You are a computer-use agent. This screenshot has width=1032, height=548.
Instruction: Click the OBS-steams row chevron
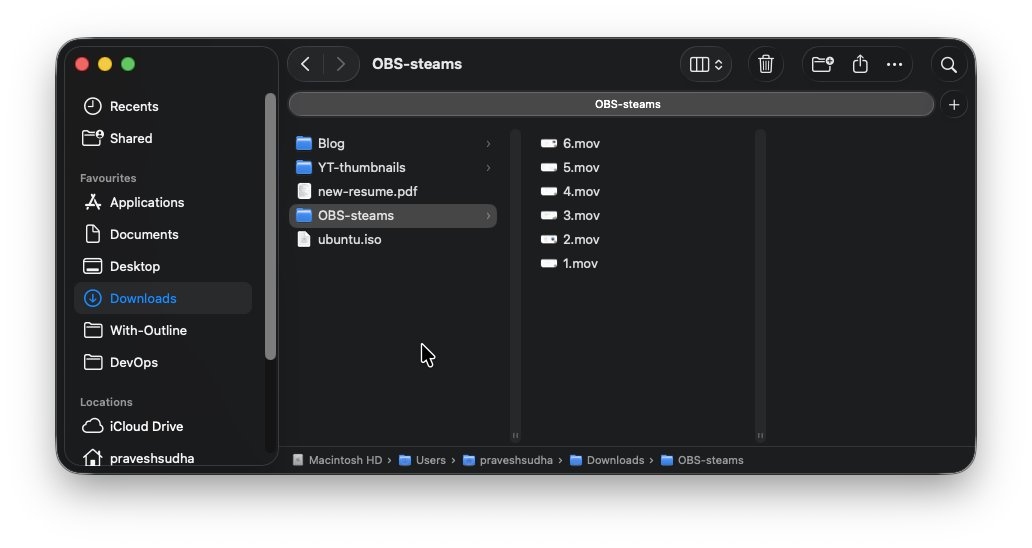point(488,216)
